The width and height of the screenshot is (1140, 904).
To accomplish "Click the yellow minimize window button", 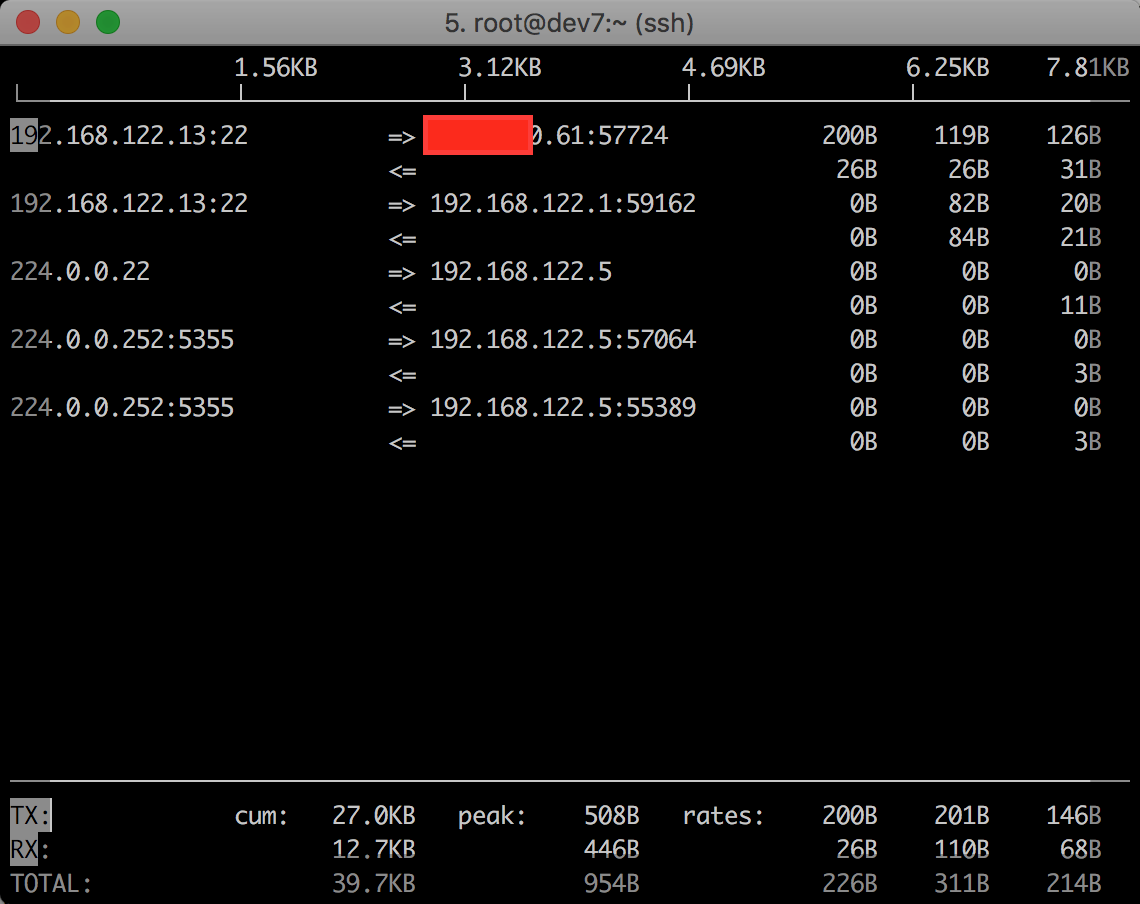I will (x=68, y=21).
